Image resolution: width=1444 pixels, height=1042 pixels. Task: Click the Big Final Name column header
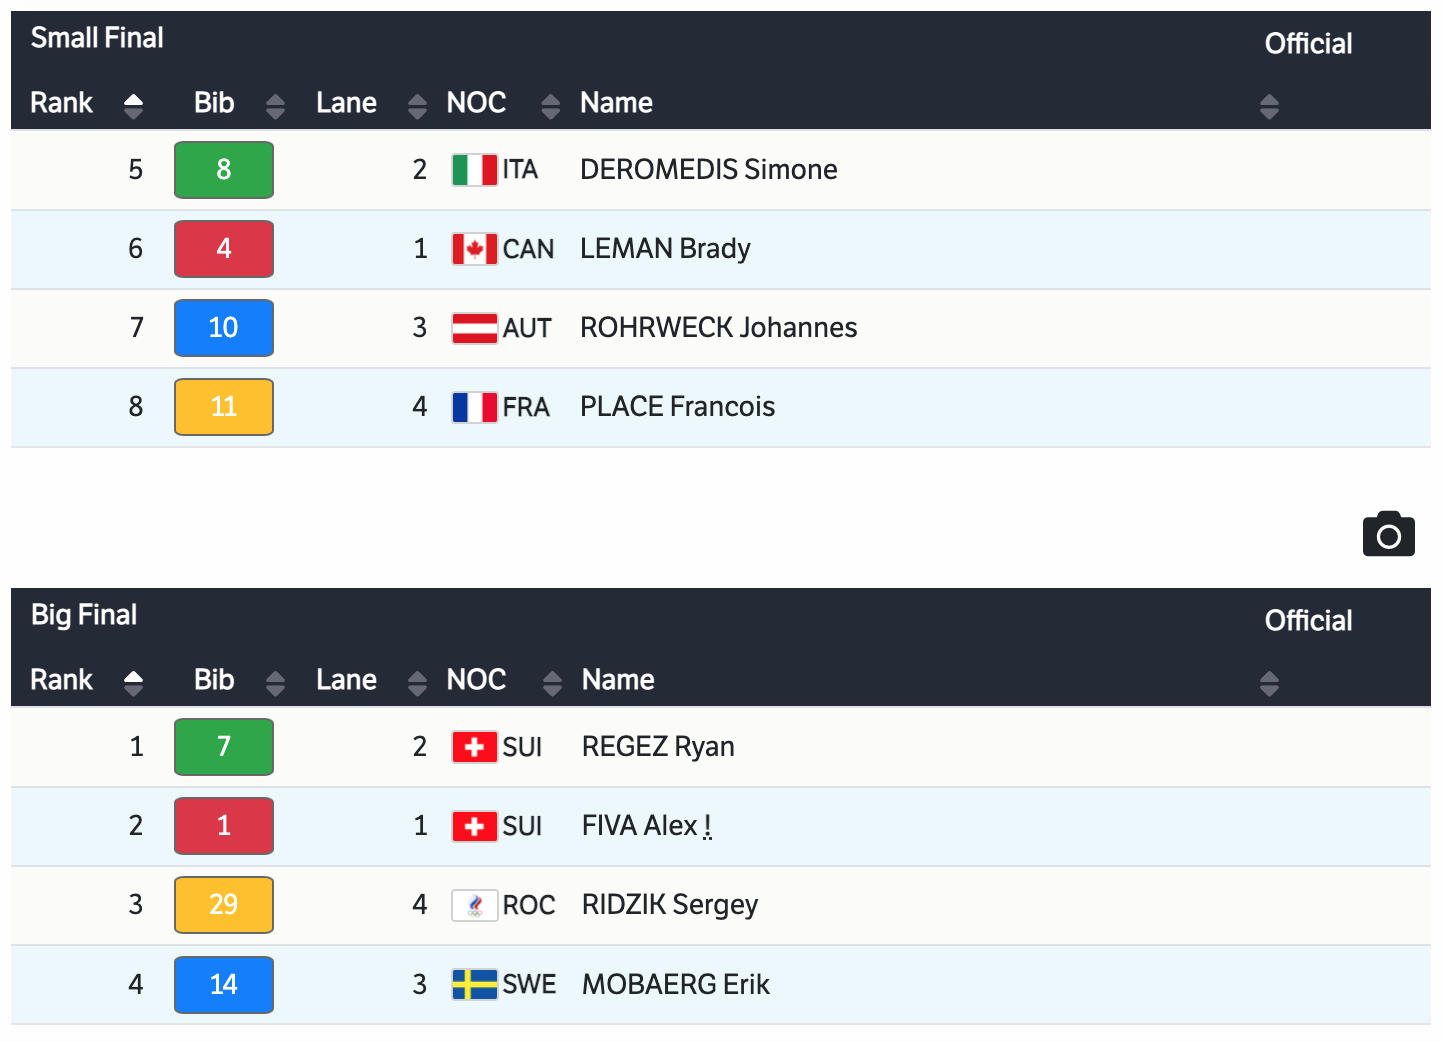(x=618, y=680)
